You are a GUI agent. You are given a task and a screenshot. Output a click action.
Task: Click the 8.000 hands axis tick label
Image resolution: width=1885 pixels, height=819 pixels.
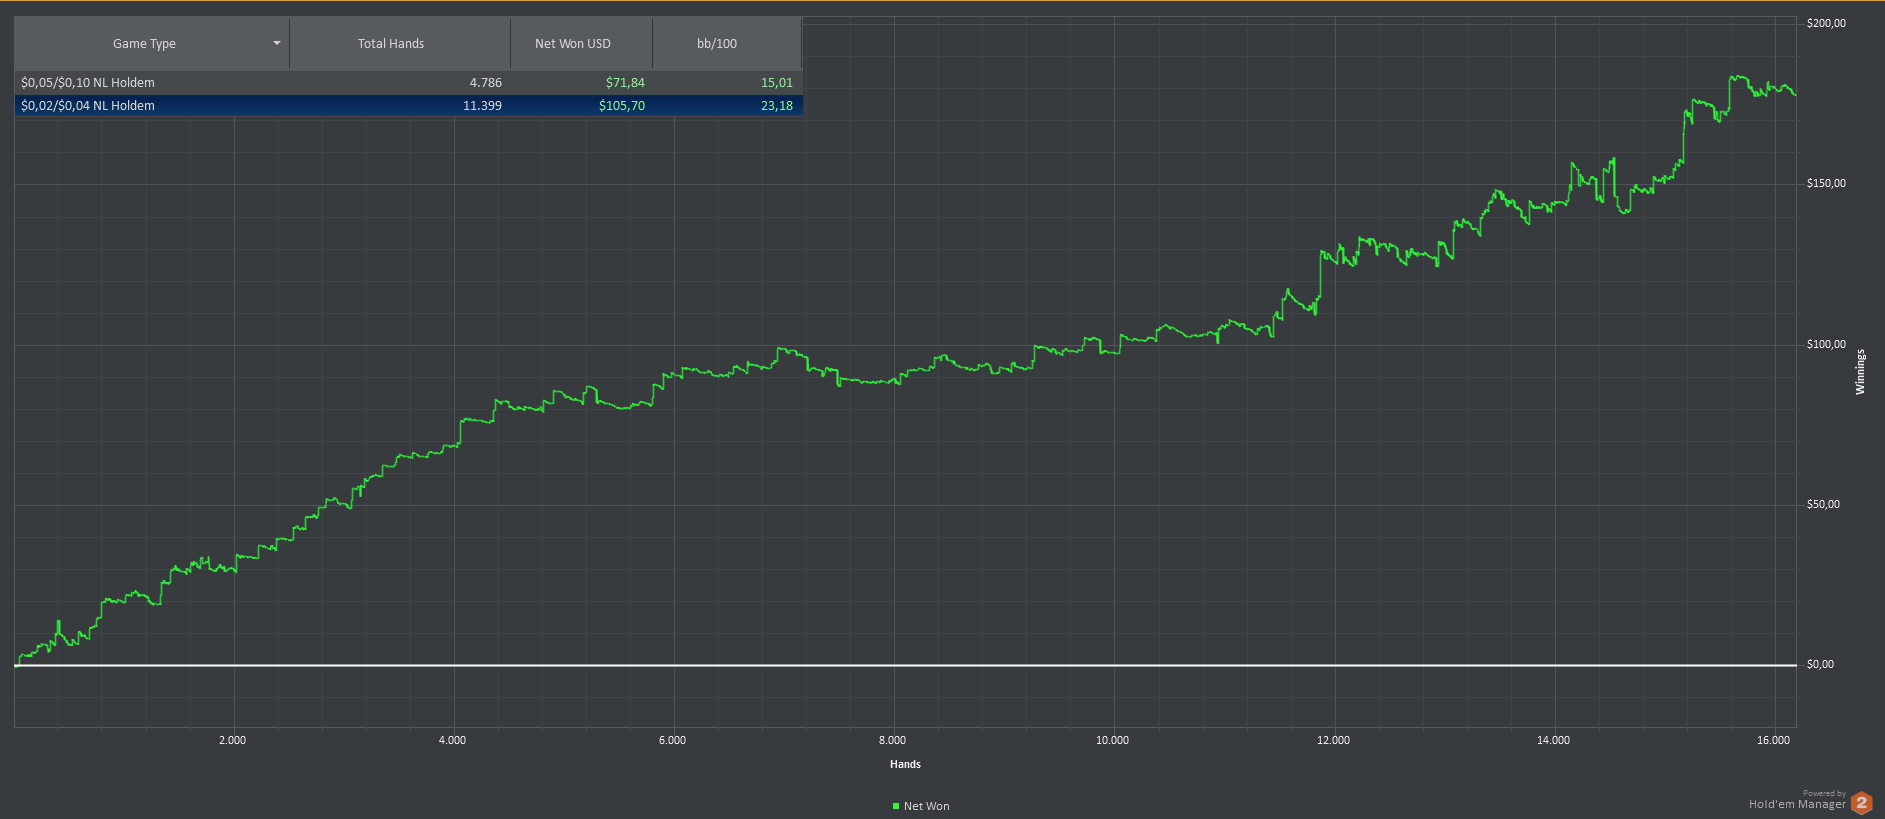pos(892,740)
